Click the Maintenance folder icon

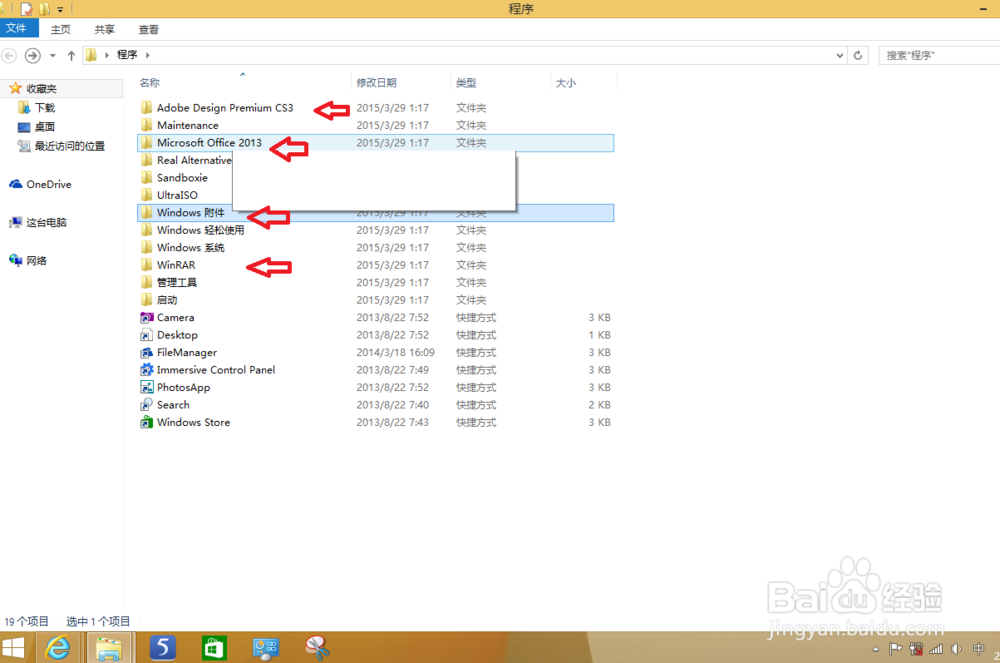coord(147,125)
